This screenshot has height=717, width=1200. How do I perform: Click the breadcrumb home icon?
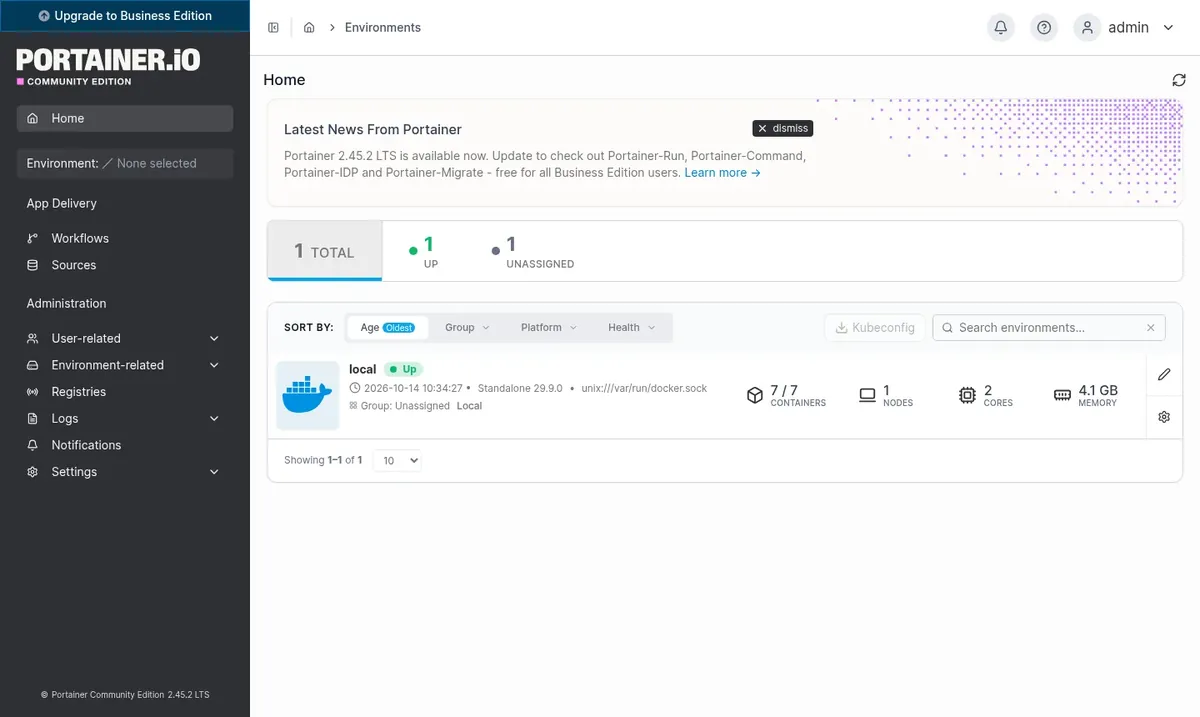click(x=309, y=28)
